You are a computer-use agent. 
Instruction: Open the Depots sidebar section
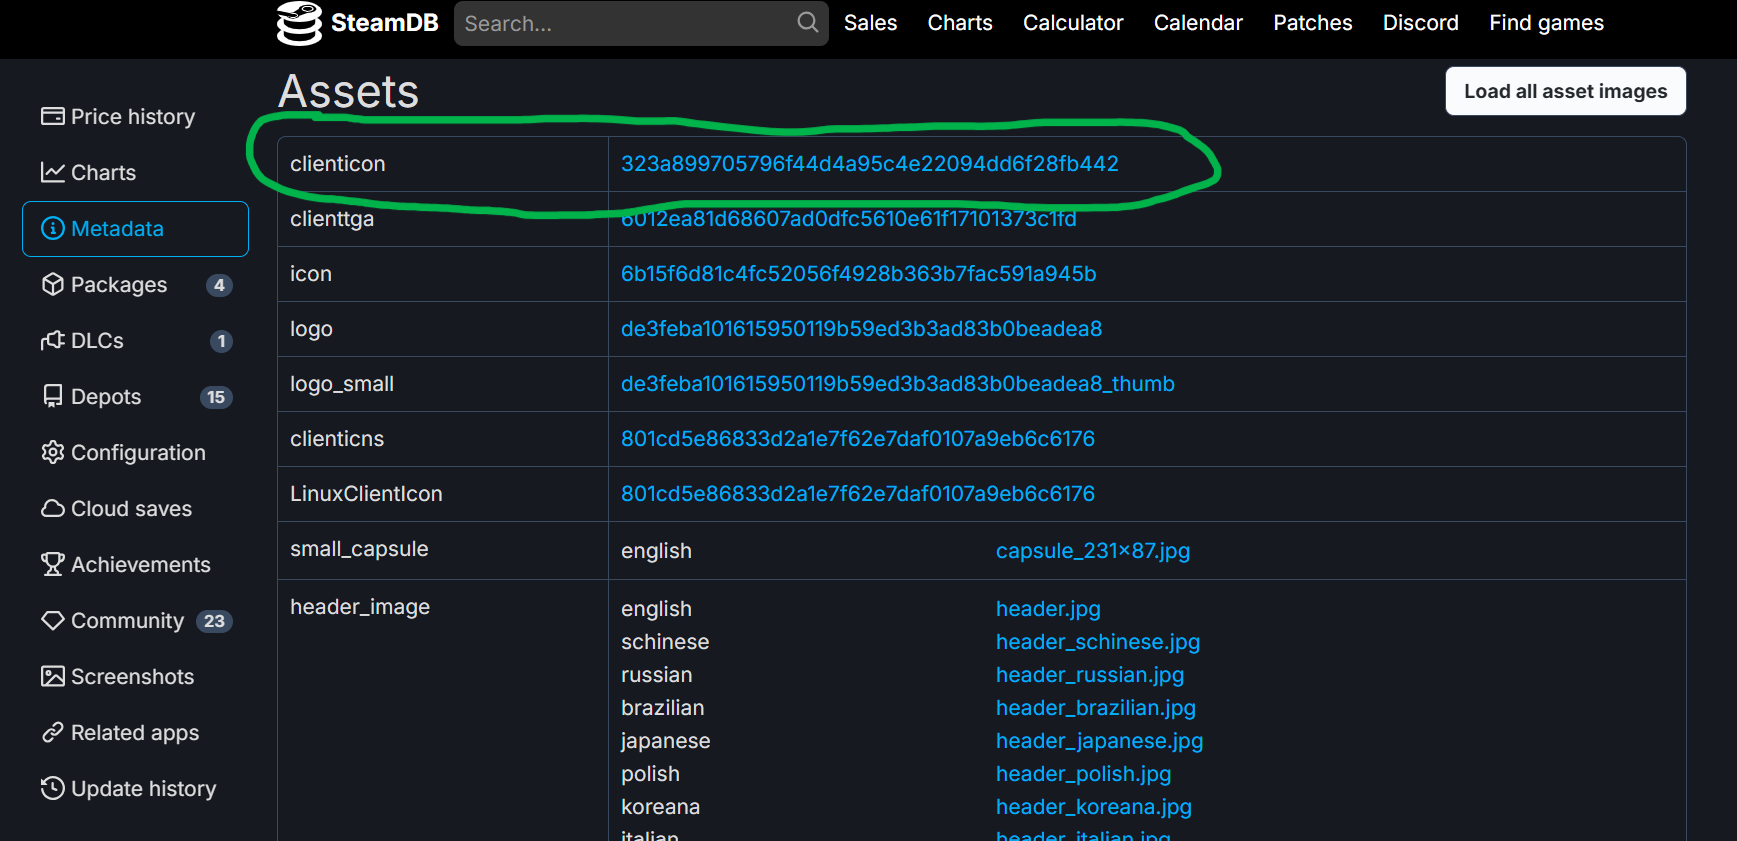106,397
